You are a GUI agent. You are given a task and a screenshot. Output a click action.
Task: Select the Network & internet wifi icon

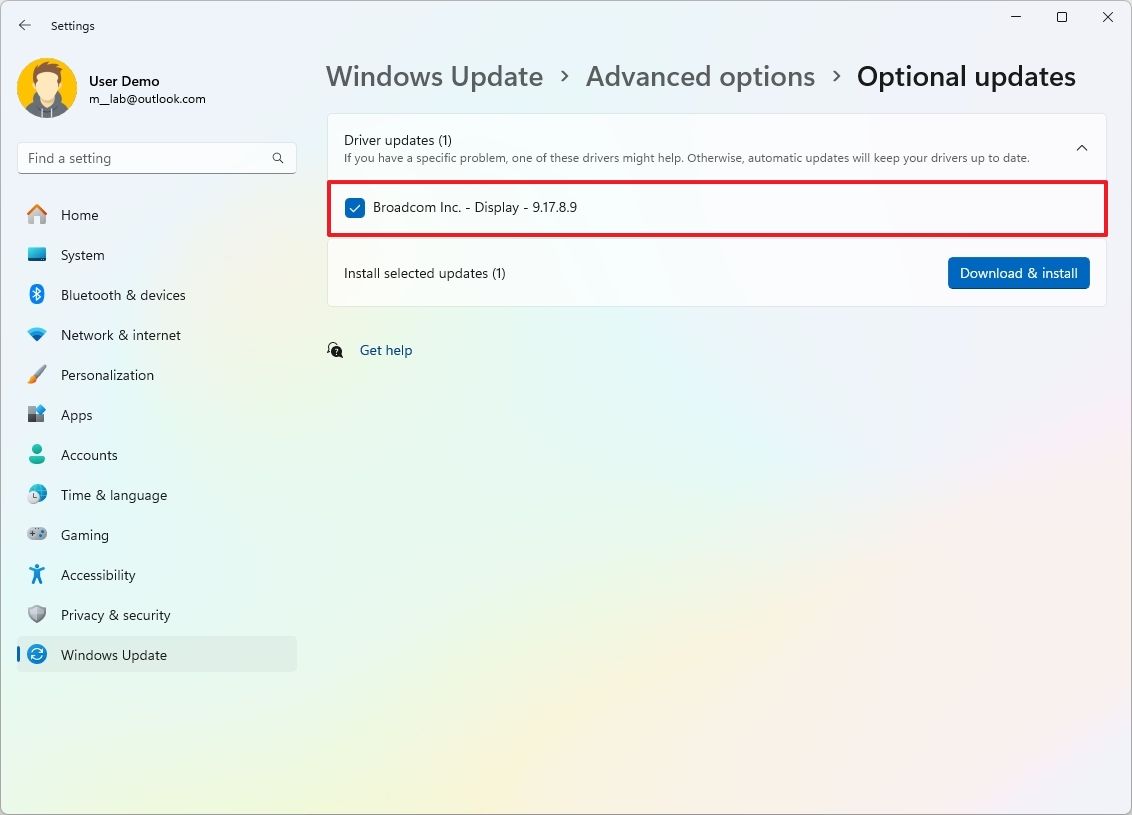point(37,335)
